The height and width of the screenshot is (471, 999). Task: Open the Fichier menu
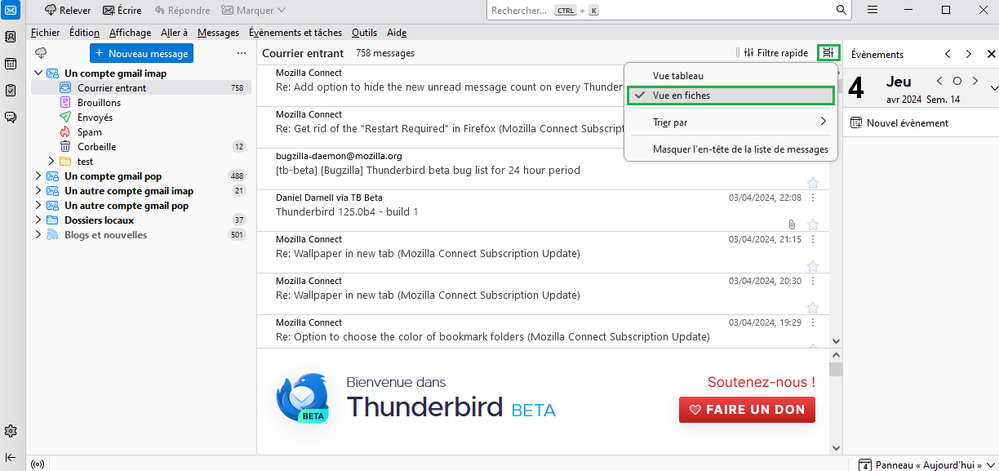click(x=45, y=33)
